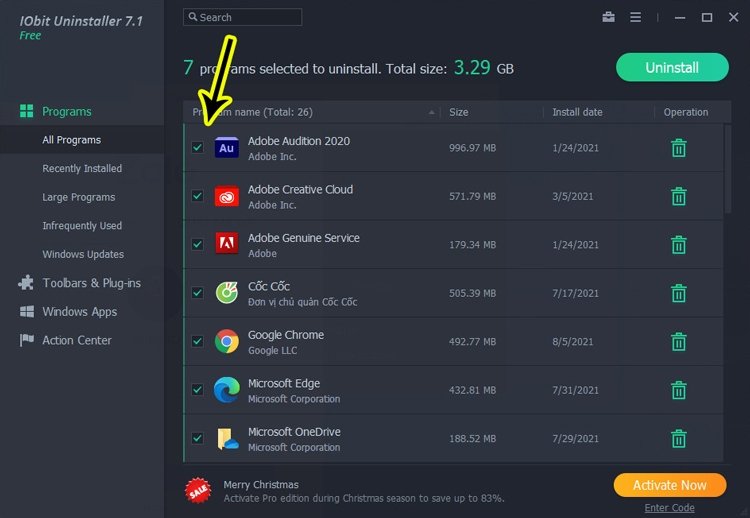
Task: Deselect the Adobe Genuine Service checkbox
Action: pyautogui.click(x=197, y=244)
